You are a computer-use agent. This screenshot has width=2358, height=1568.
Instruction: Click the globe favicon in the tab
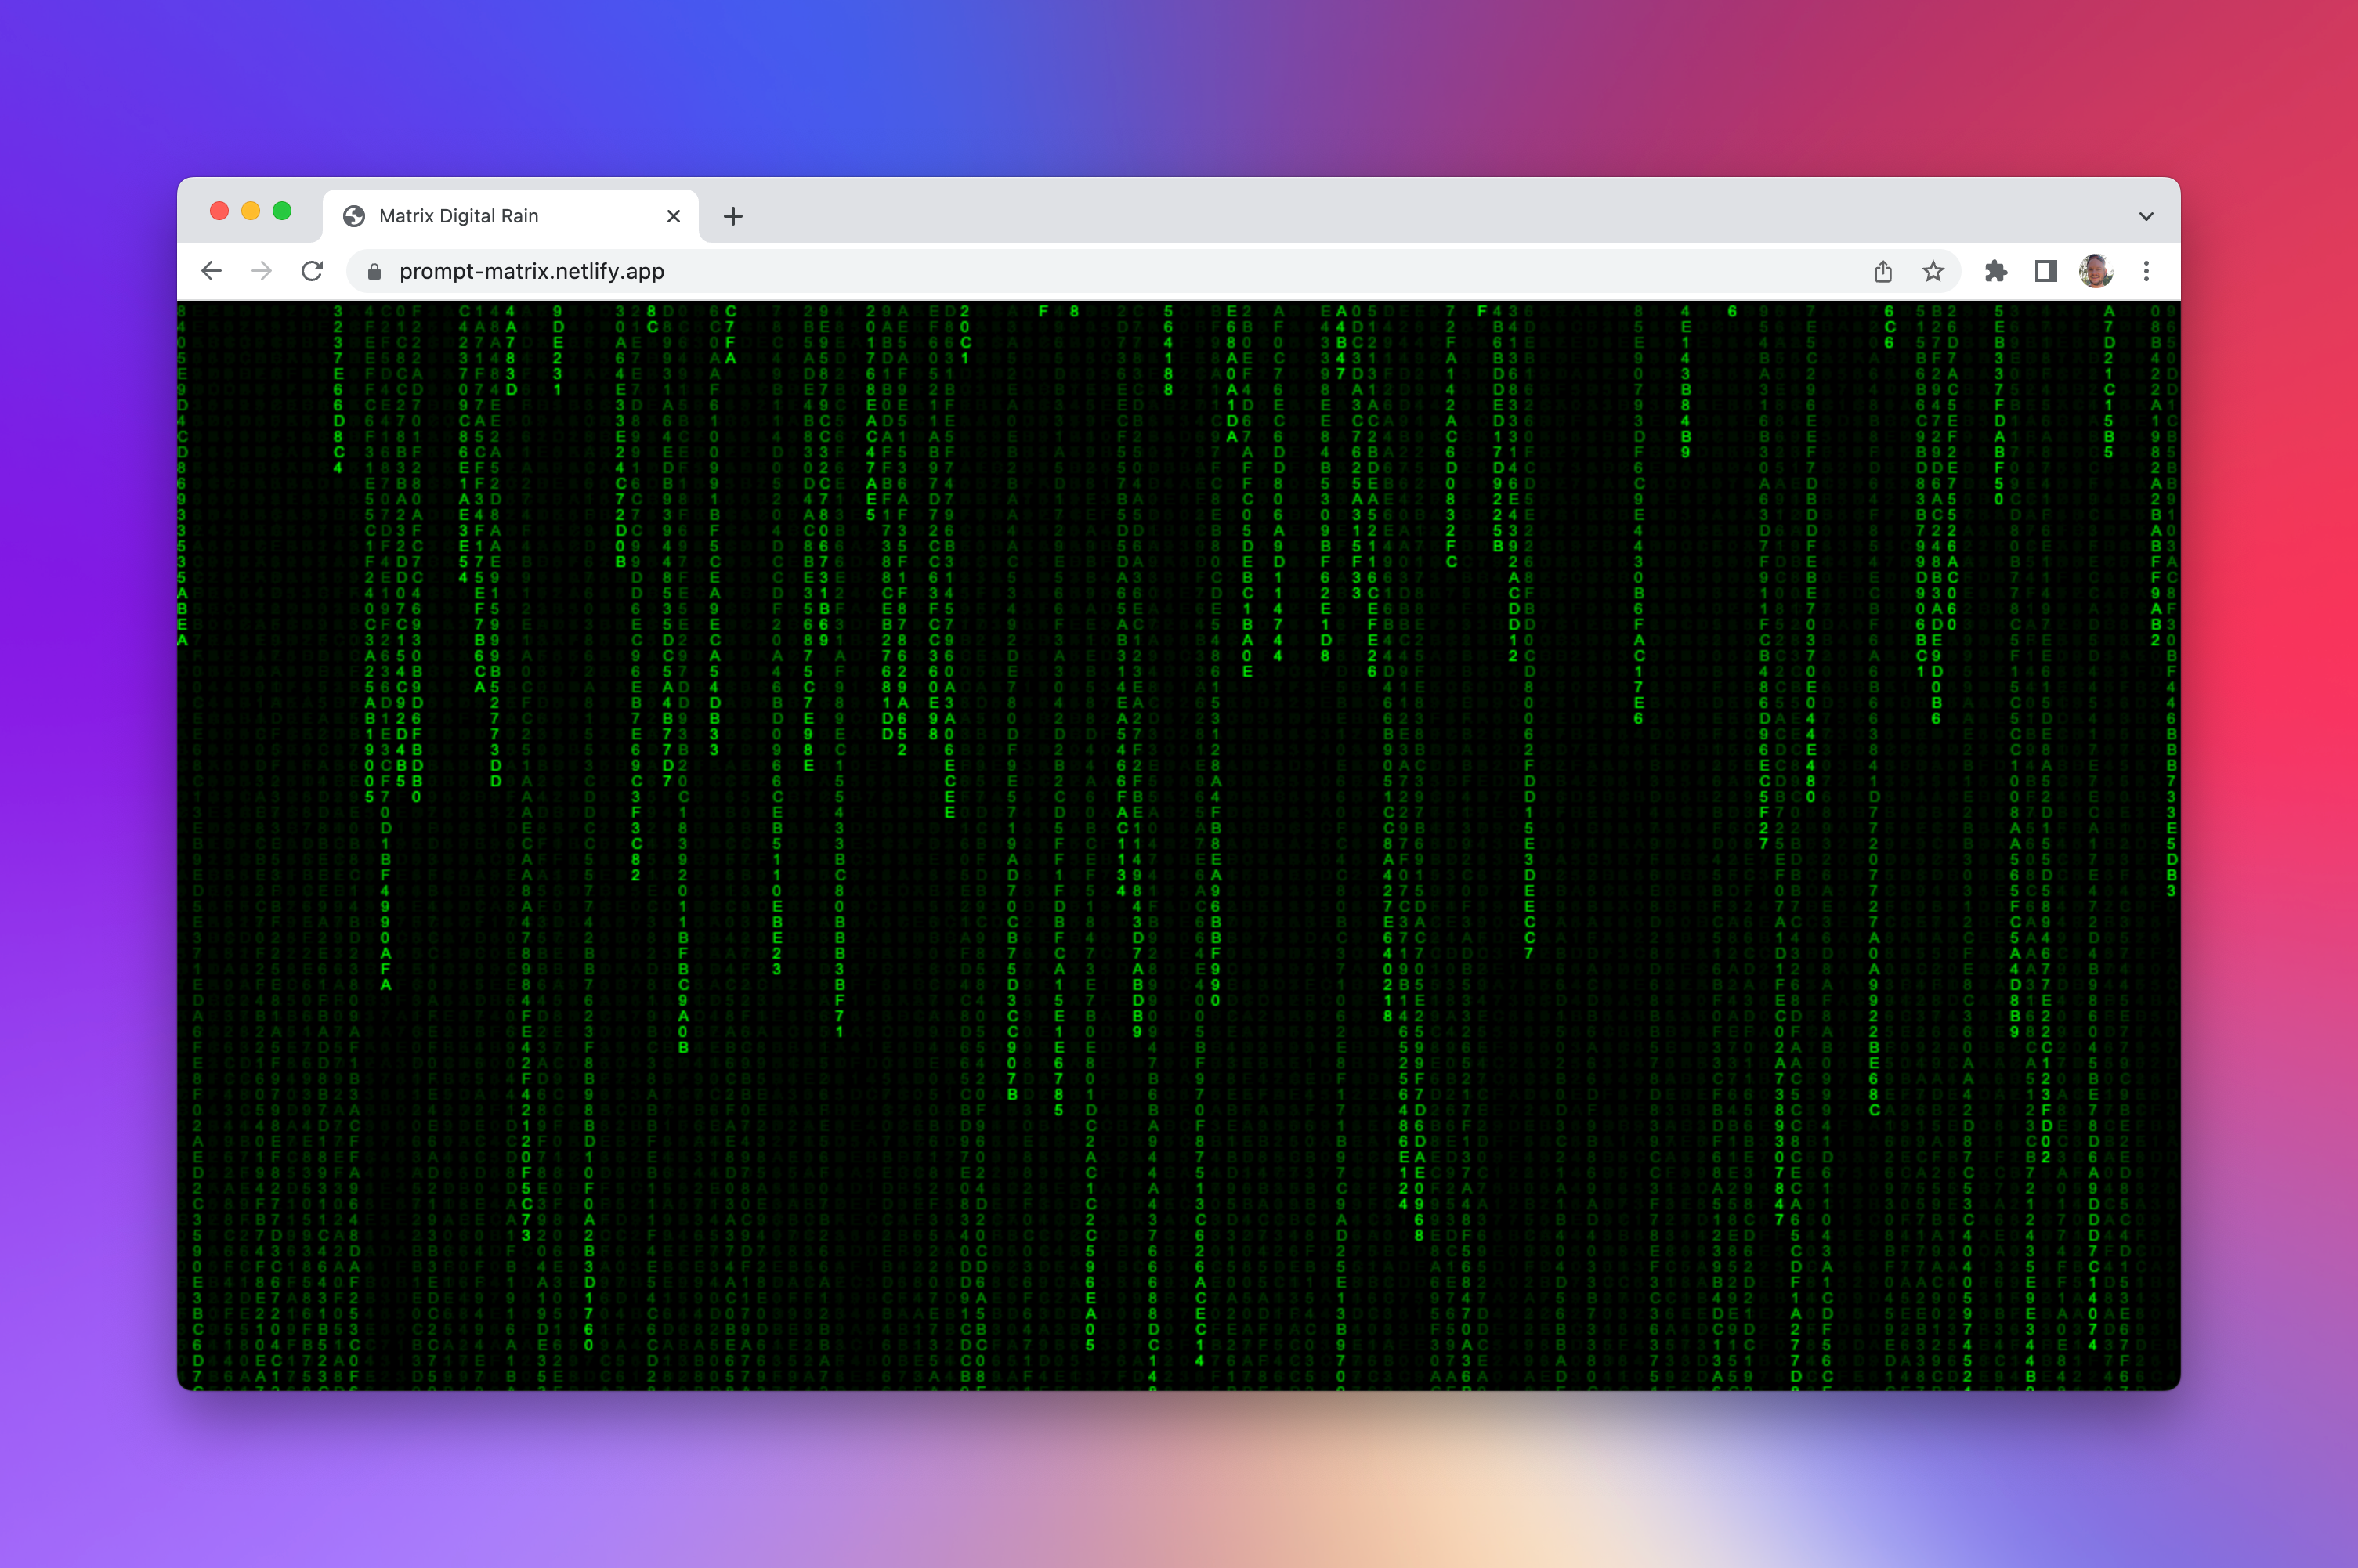click(354, 216)
